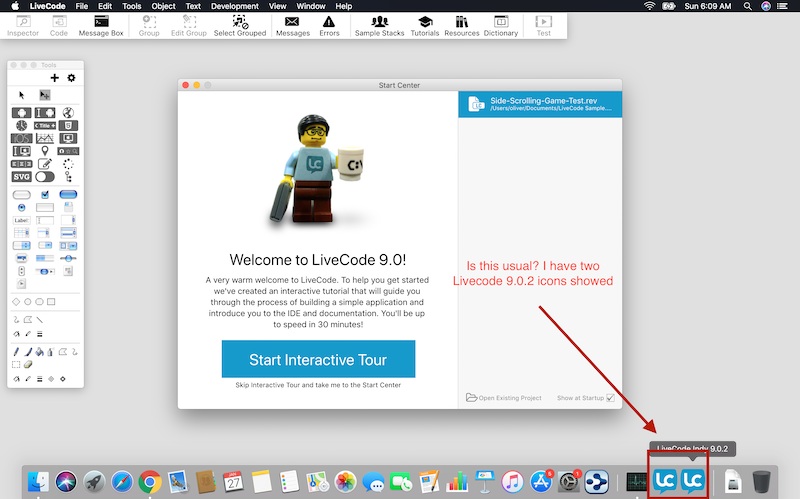
Task: Click the plus icon in Tools palette
Action: (55, 78)
